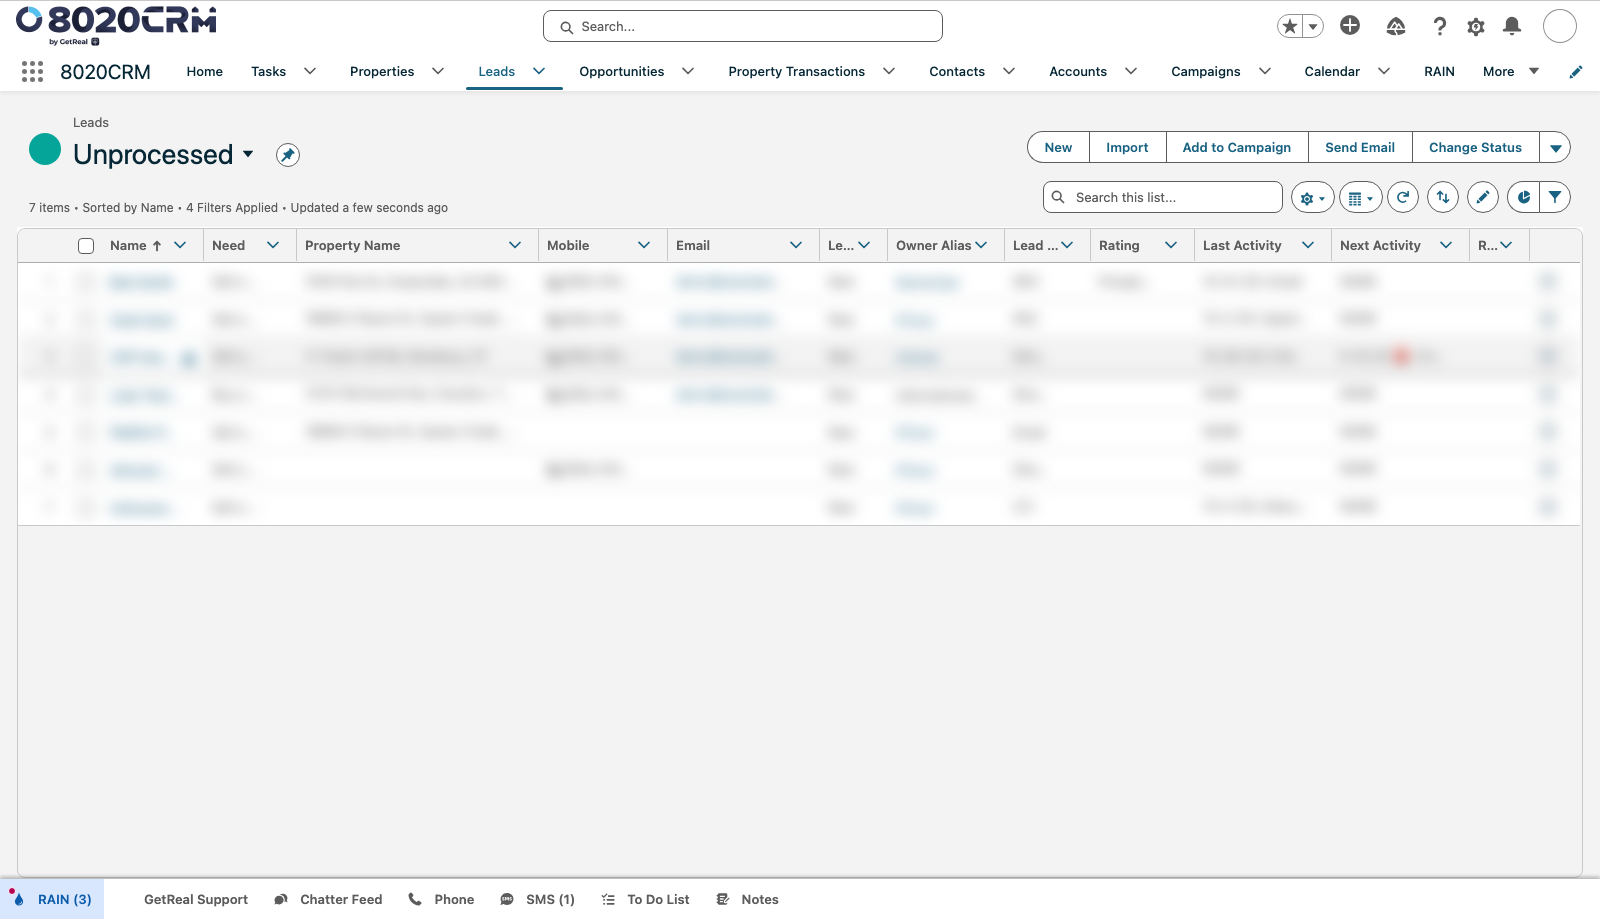Viewport: 1600px width, 919px height.
Task: Open the Notes utility
Action: 748,899
